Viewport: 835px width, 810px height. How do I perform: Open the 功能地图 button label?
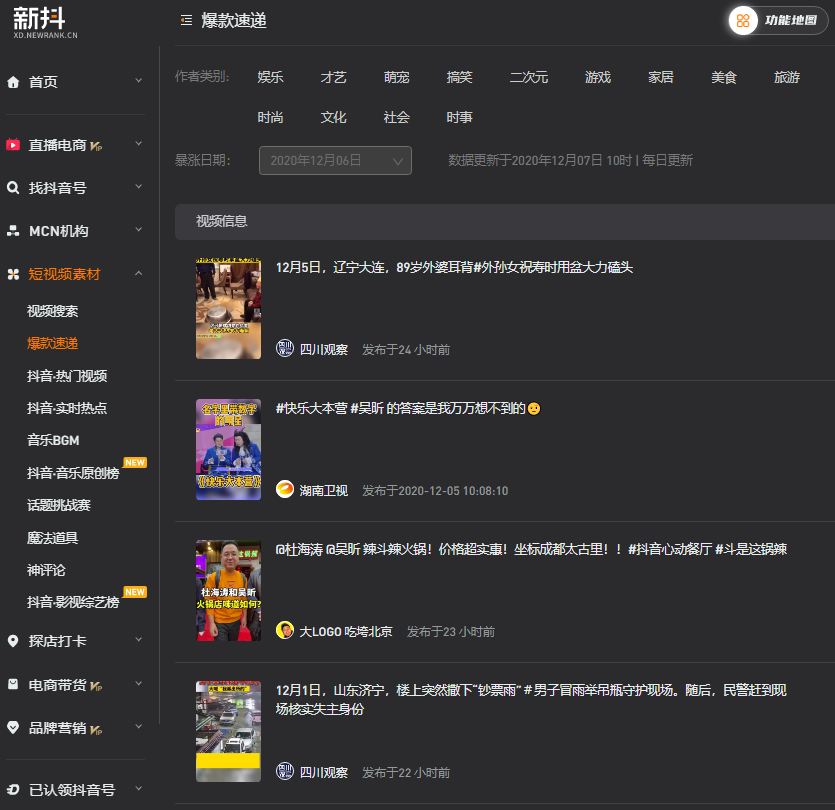click(x=791, y=21)
